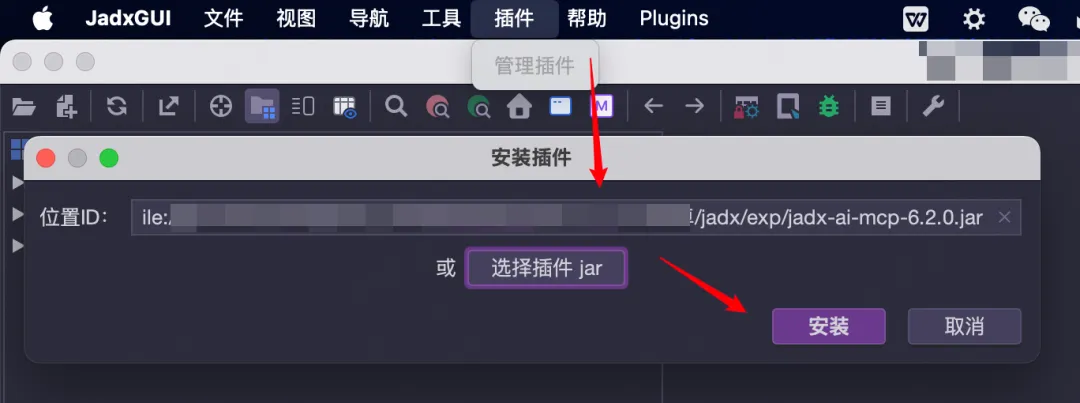Image resolution: width=1080 pixels, height=403 pixels.
Task: Expand the first collapsed tree node arrow
Action: (x=19, y=183)
